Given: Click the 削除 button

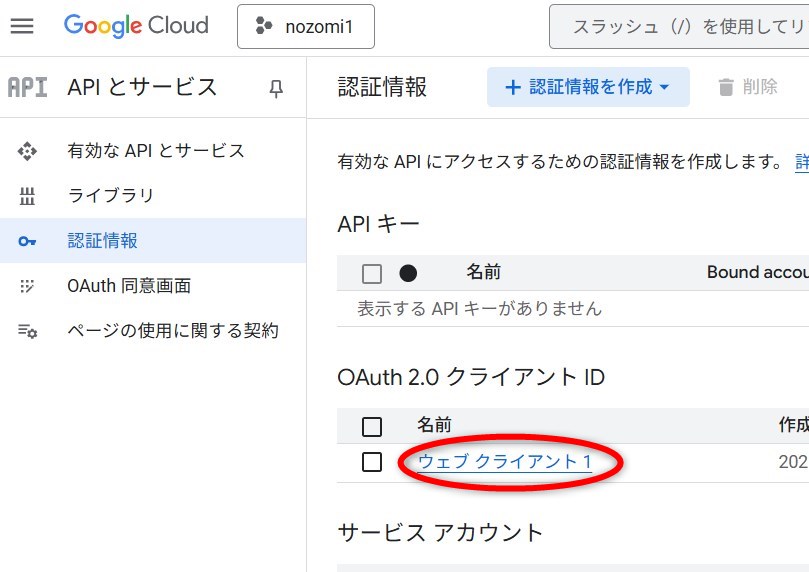Looking at the screenshot, I should (x=748, y=87).
